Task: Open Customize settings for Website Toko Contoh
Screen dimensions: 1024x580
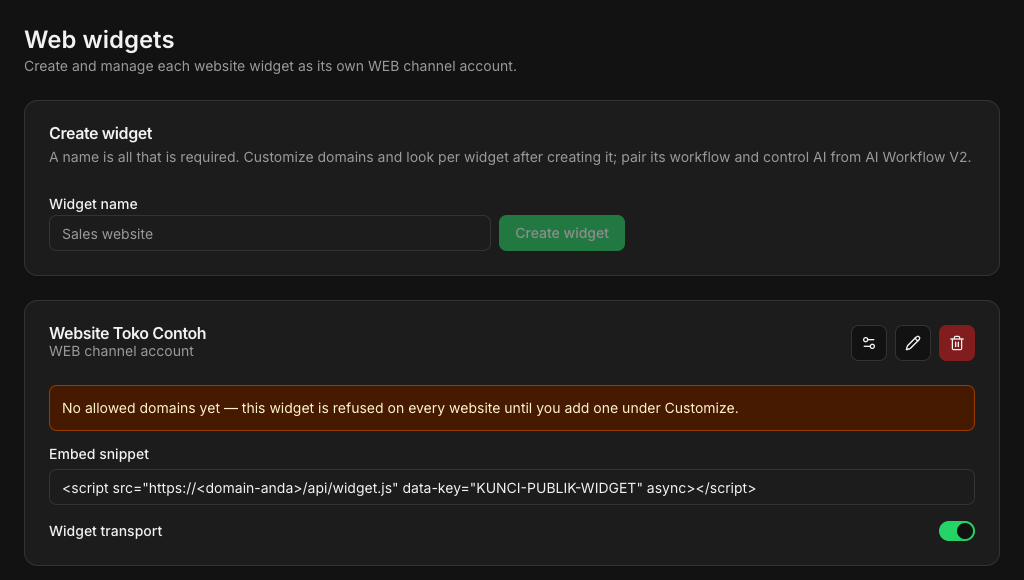Action: pos(869,343)
